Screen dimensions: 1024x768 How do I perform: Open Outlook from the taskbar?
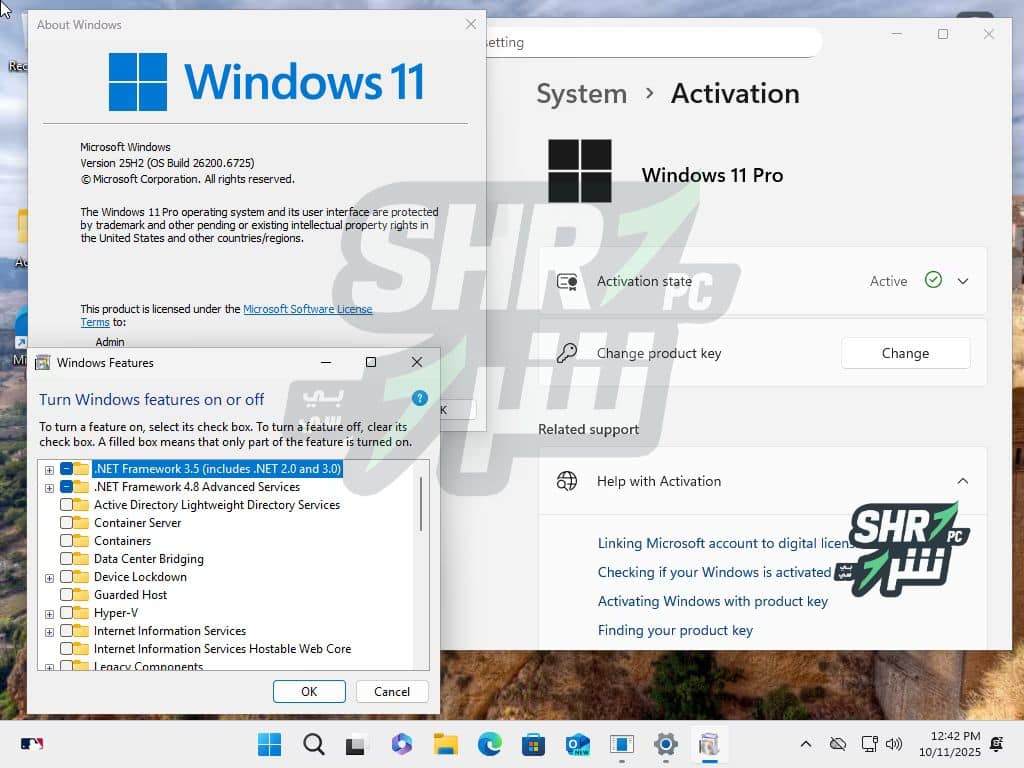click(577, 744)
